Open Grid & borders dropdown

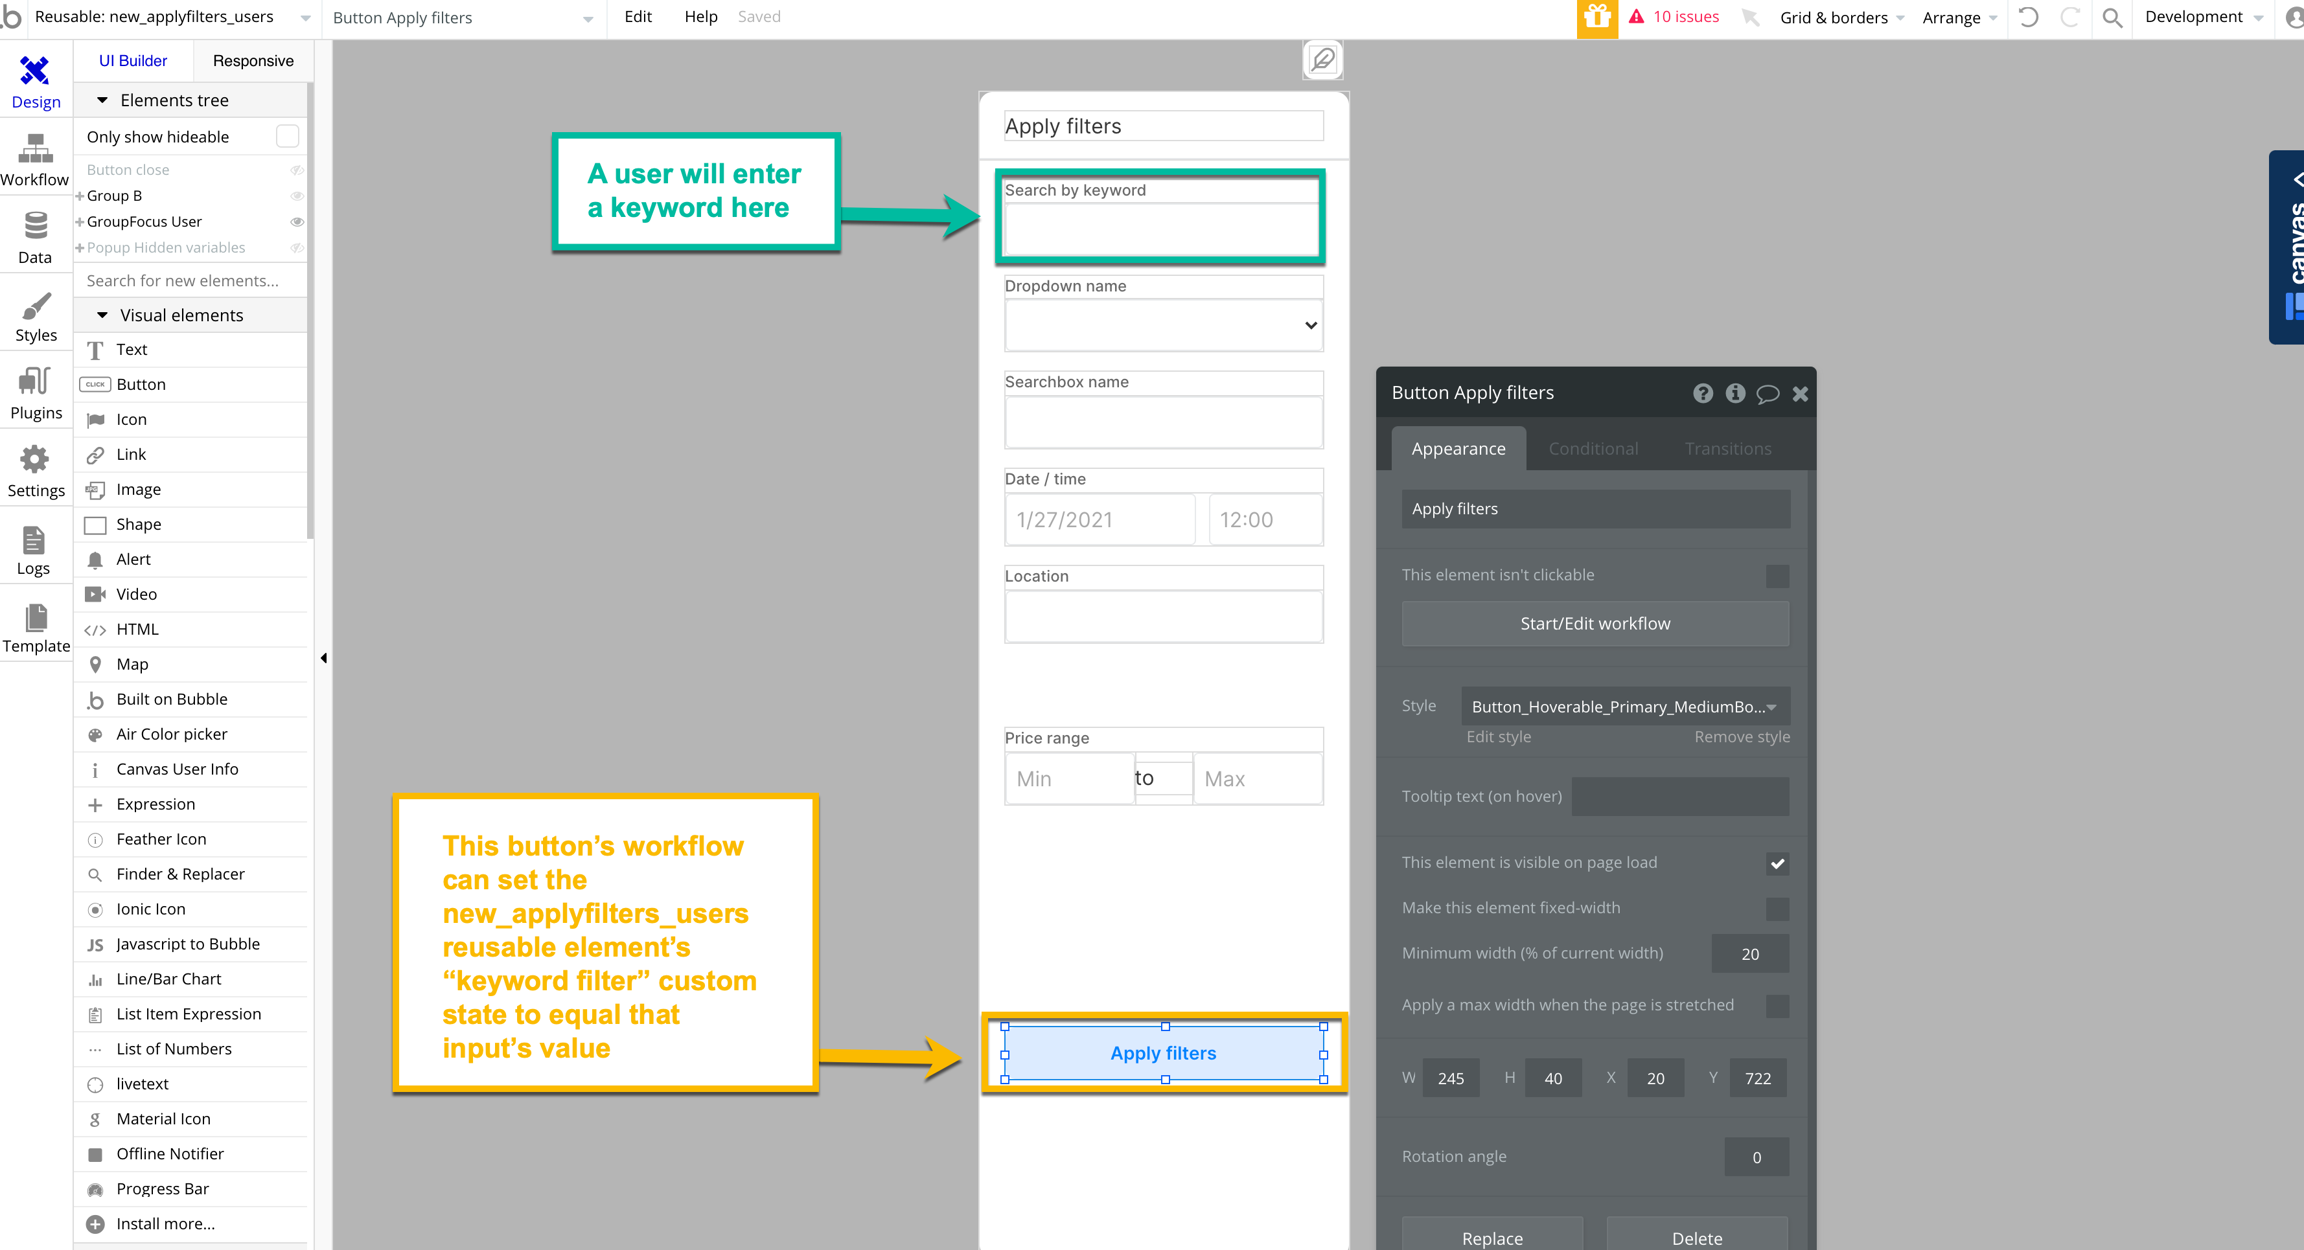(x=1842, y=17)
